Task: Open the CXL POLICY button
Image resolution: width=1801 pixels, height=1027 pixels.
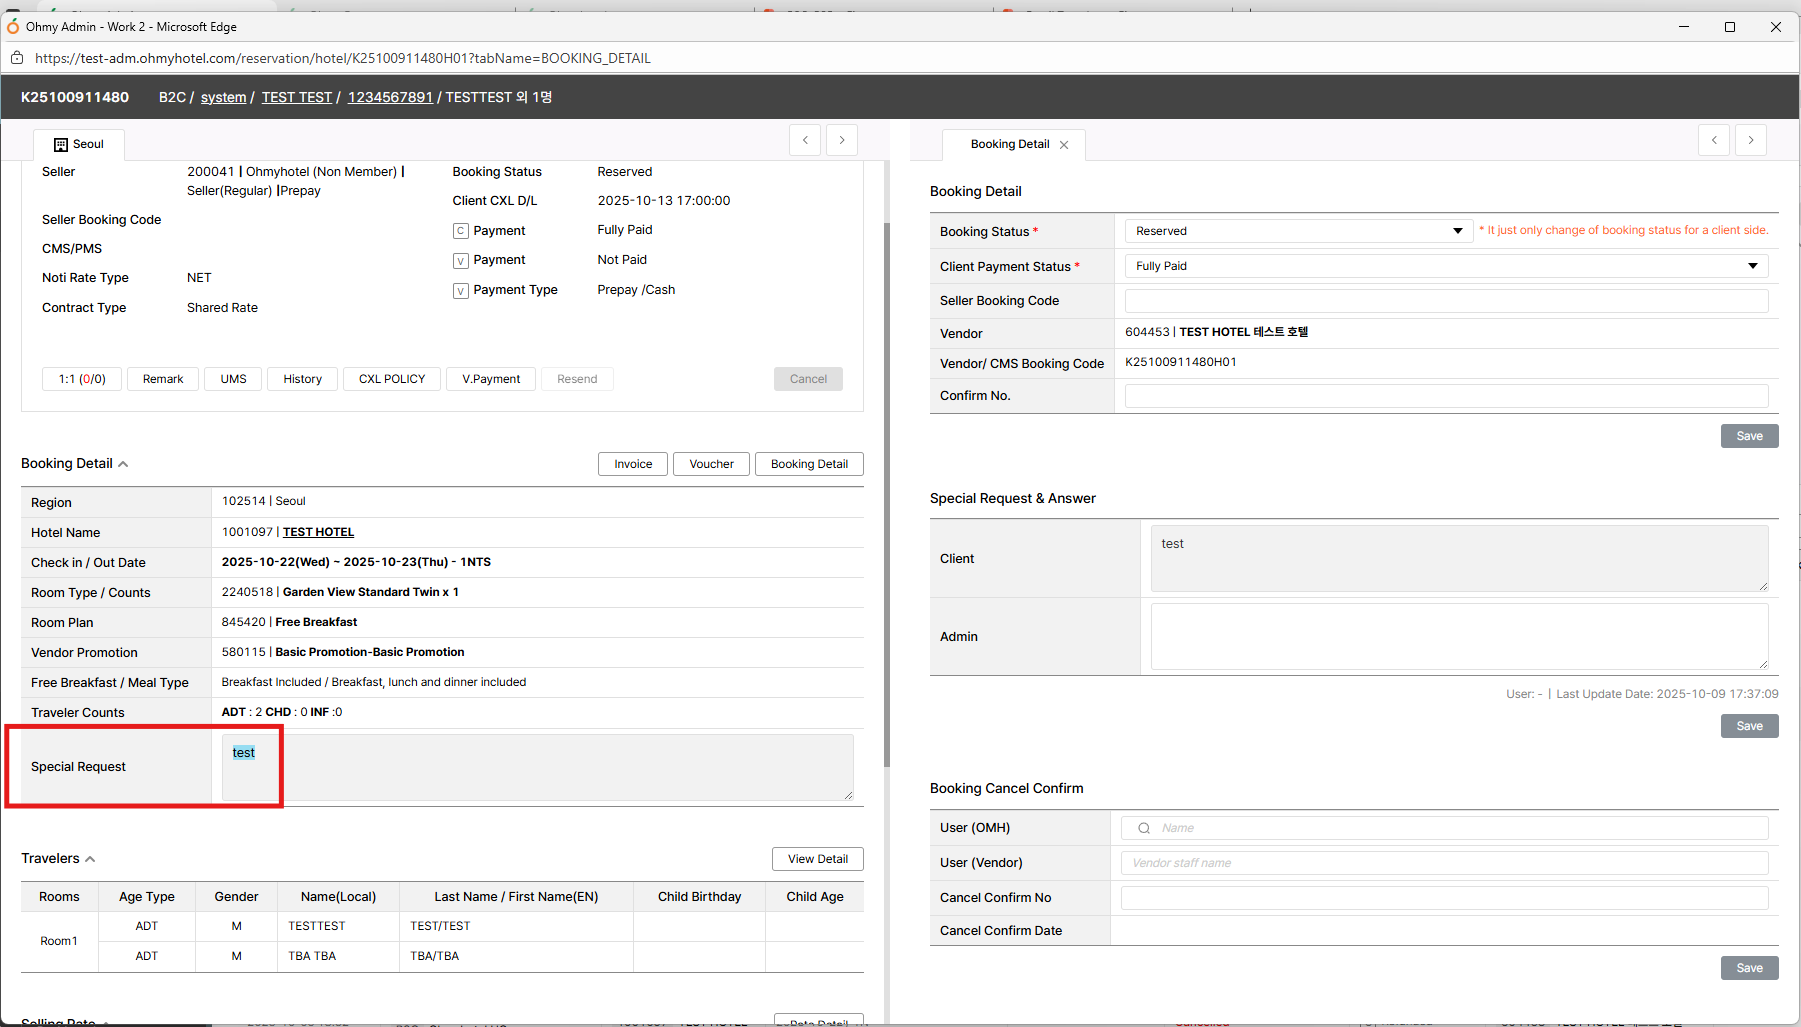Action: pos(392,379)
